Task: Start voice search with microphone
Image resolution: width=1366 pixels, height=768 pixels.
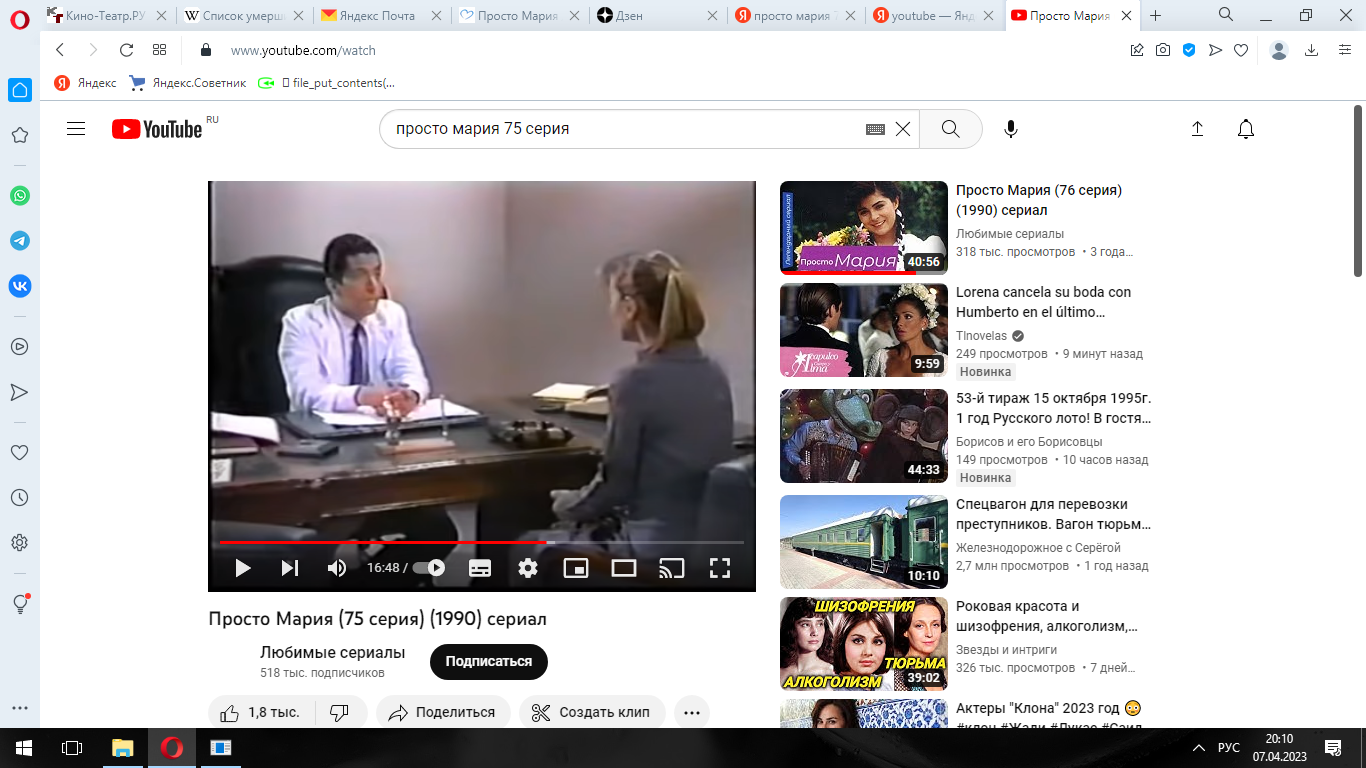Action: (1011, 129)
